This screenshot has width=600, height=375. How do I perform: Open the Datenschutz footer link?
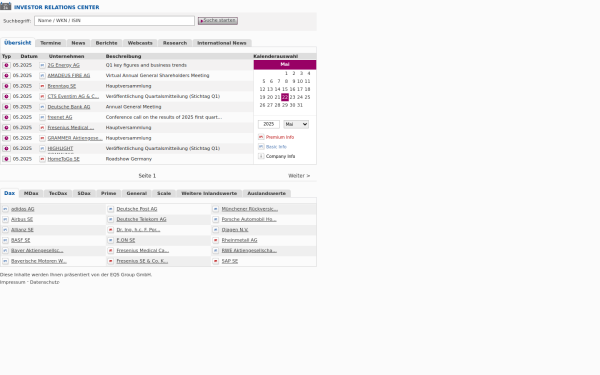44,282
